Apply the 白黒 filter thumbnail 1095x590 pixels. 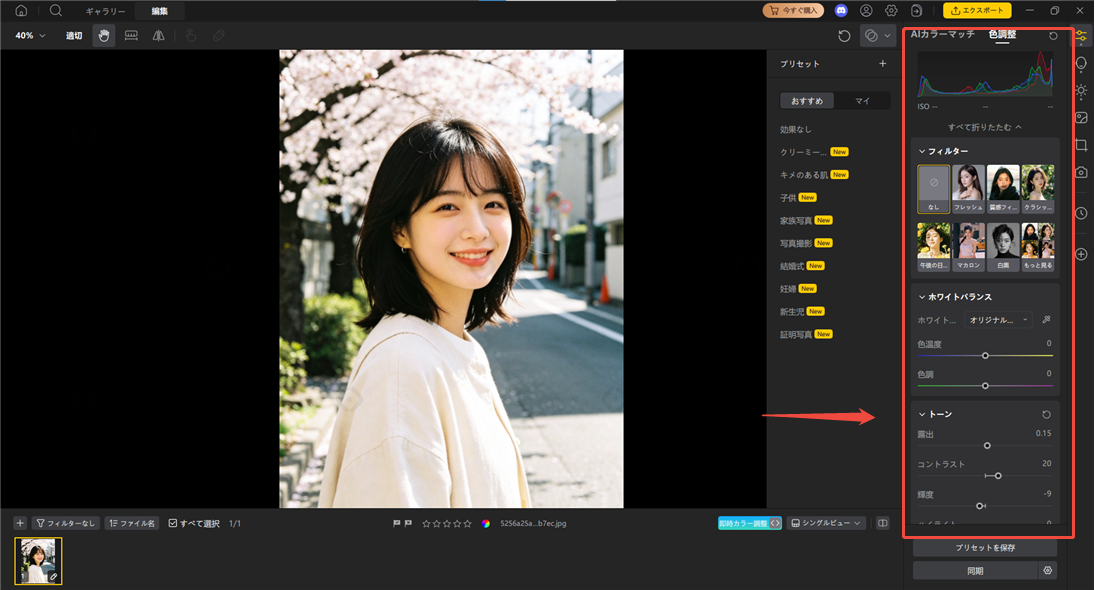pos(1003,247)
